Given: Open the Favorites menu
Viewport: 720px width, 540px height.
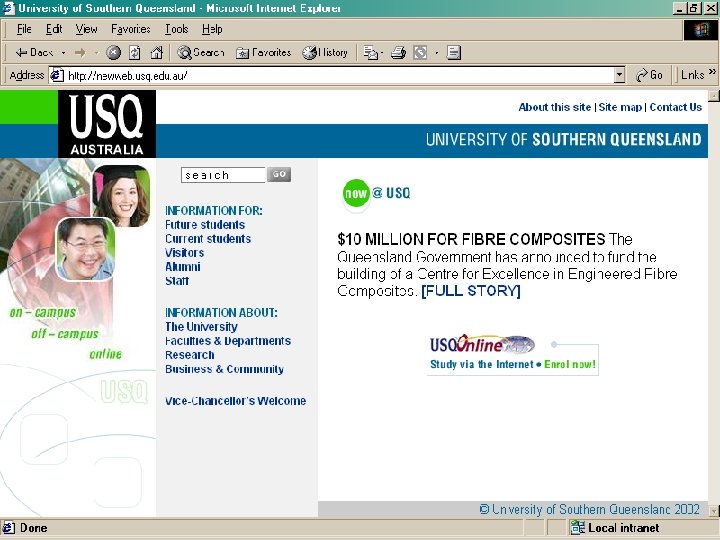Looking at the screenshot, I should (x=130, y=29).
